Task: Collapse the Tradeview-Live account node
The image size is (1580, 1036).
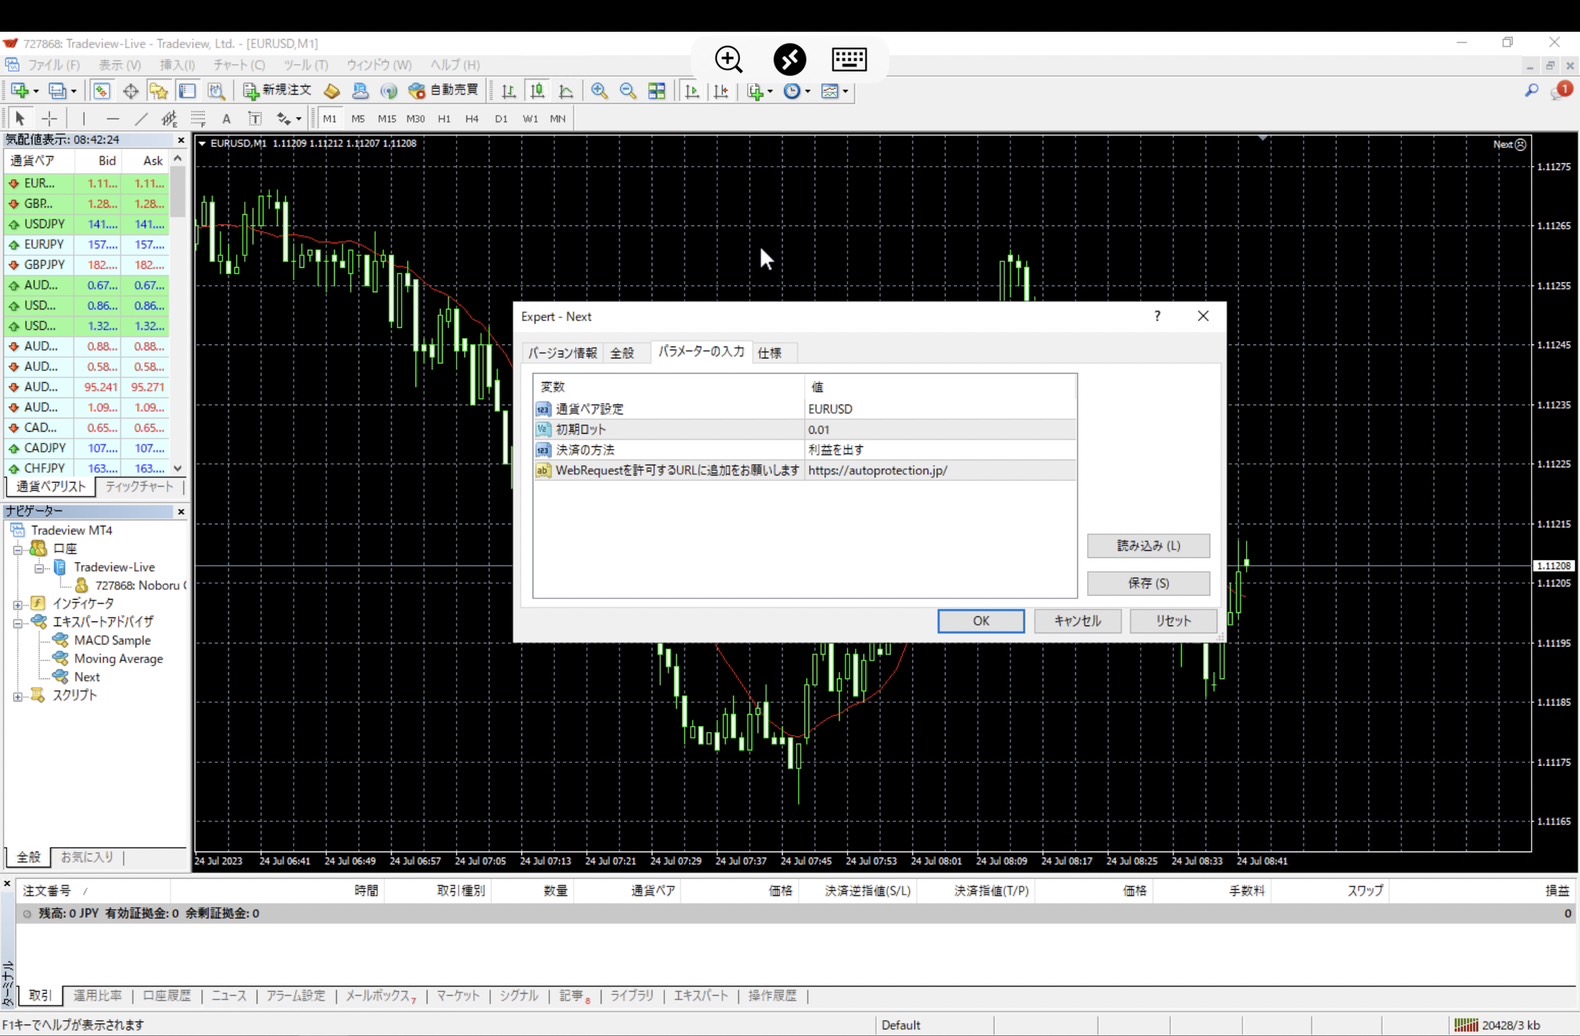Action: (x=40, y=568)
